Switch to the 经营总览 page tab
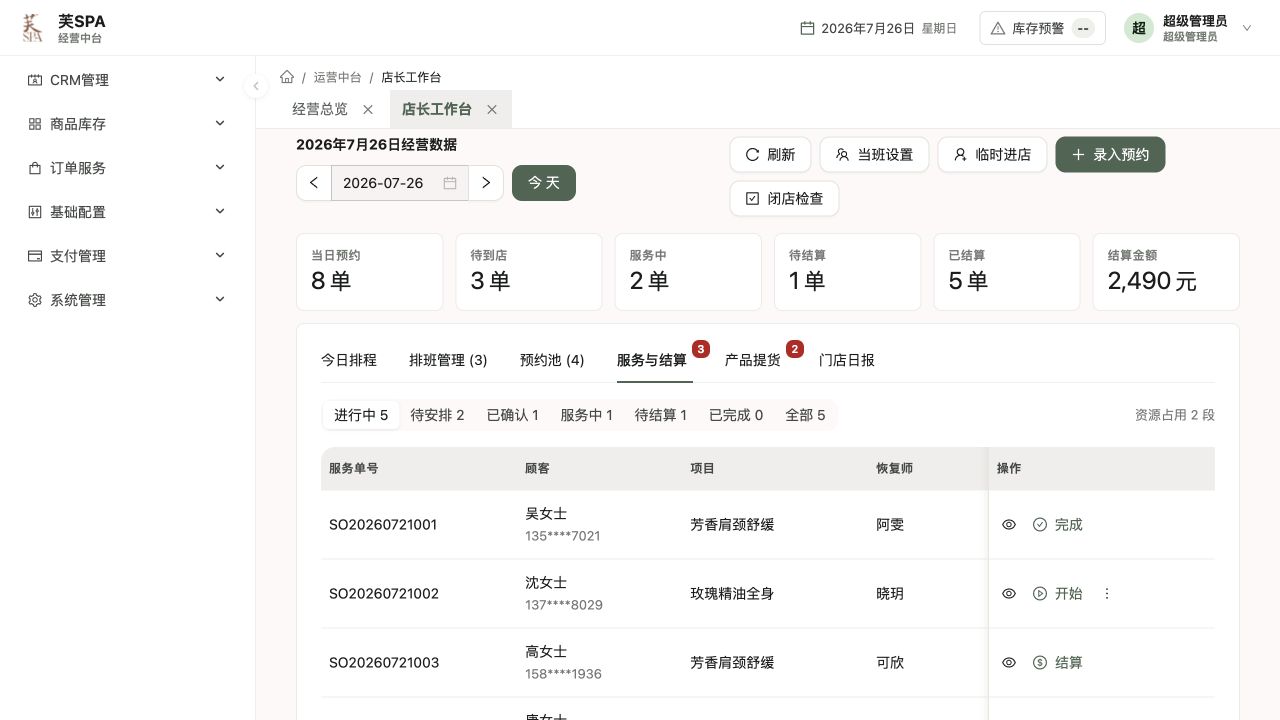1280x720 pixels. [320, 109]
